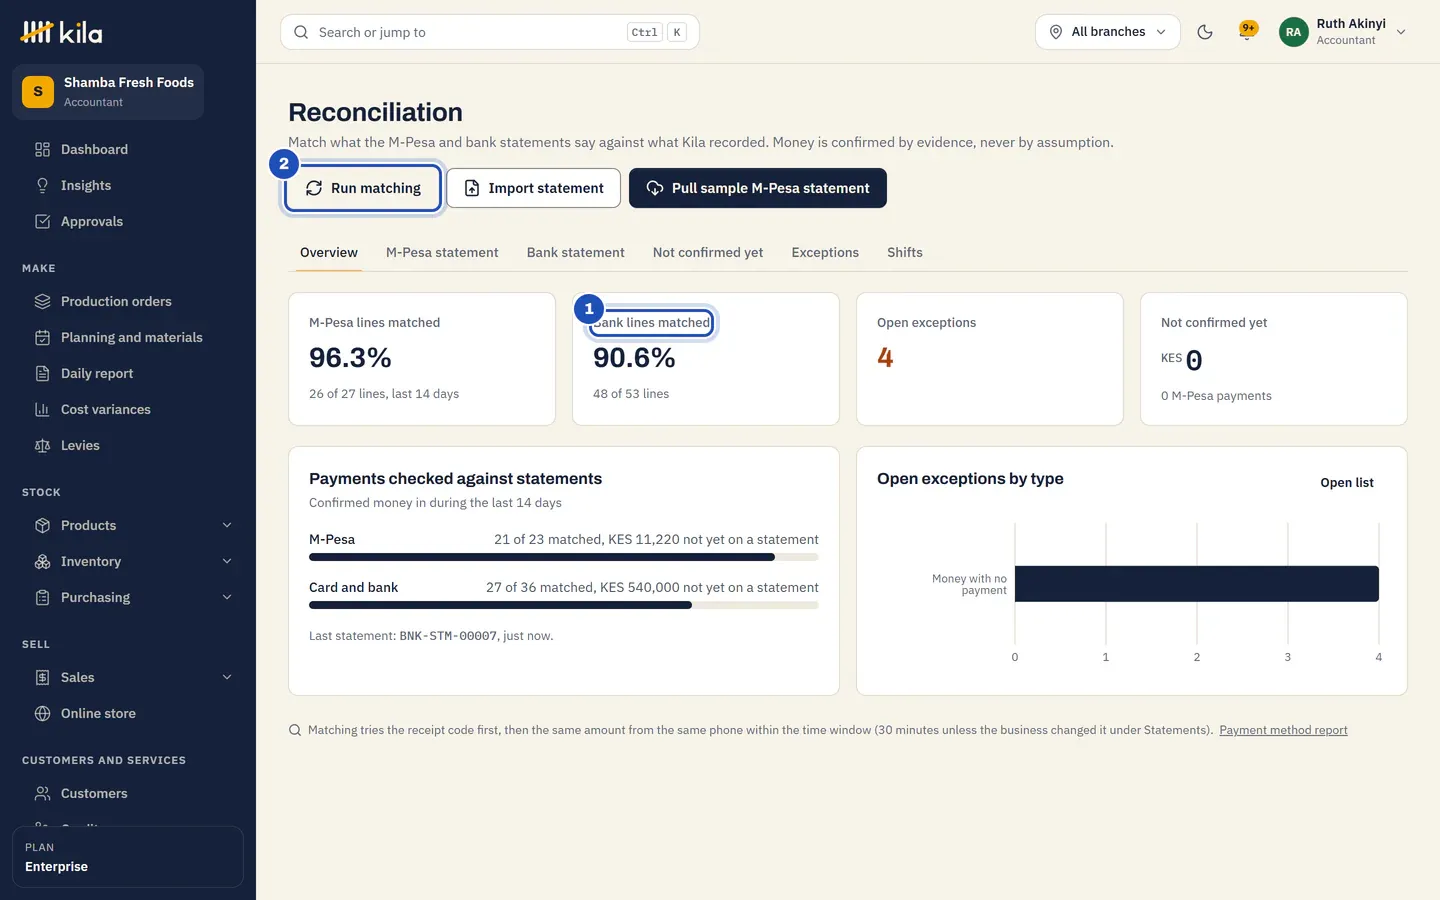
Task: Click the RA user avatar
Action: 1293,32
